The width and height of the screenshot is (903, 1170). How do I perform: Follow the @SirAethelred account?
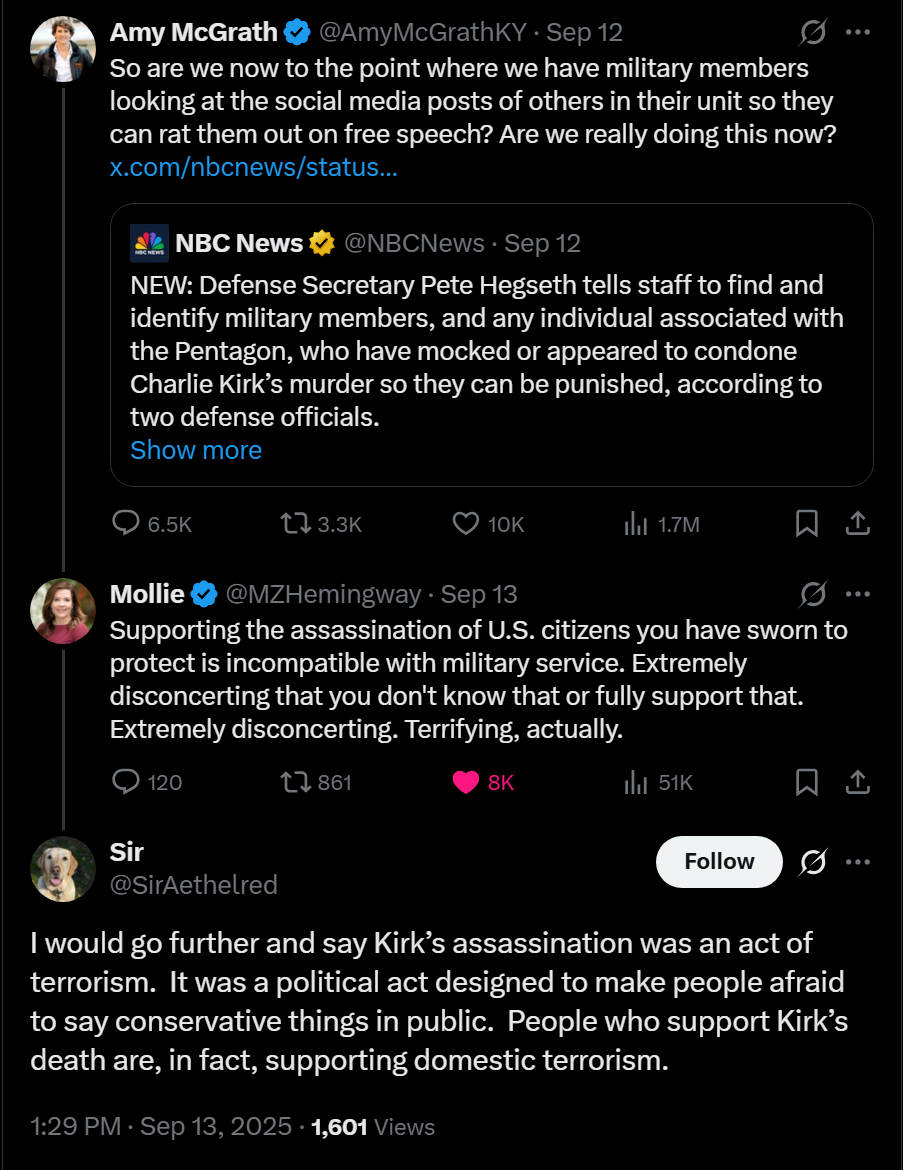(719, 862)
